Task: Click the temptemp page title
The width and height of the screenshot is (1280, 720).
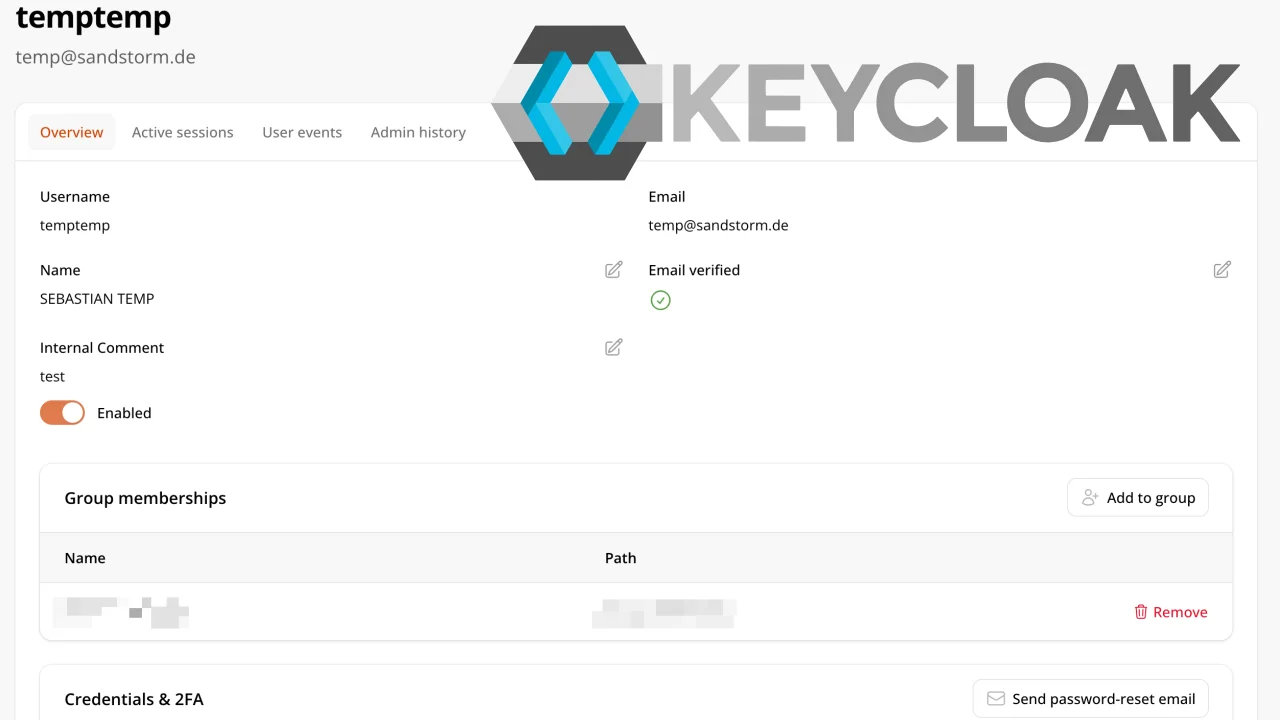Action: 93,17
